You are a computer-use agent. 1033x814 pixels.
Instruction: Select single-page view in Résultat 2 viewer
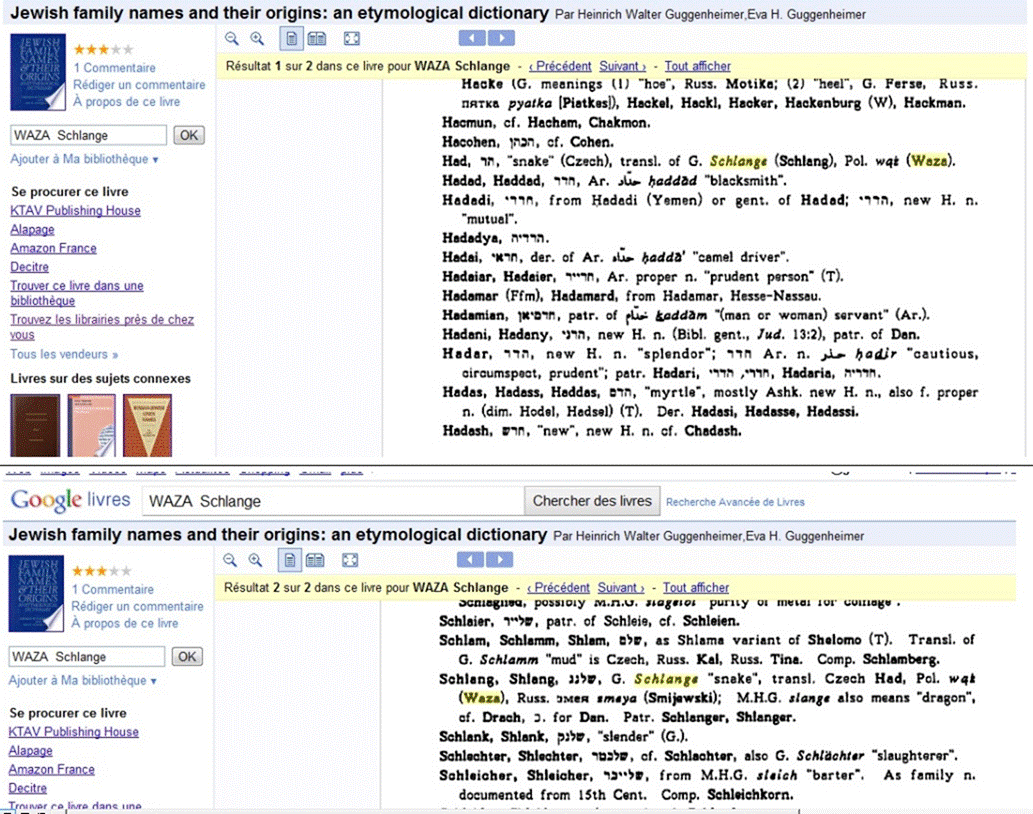pyautogui.click(x=289, y=560)
